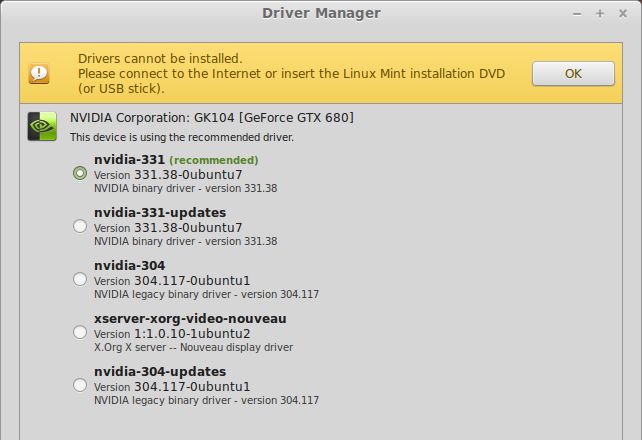Minimize the Driver Manager window
The image size is (642, 440).
577,14
